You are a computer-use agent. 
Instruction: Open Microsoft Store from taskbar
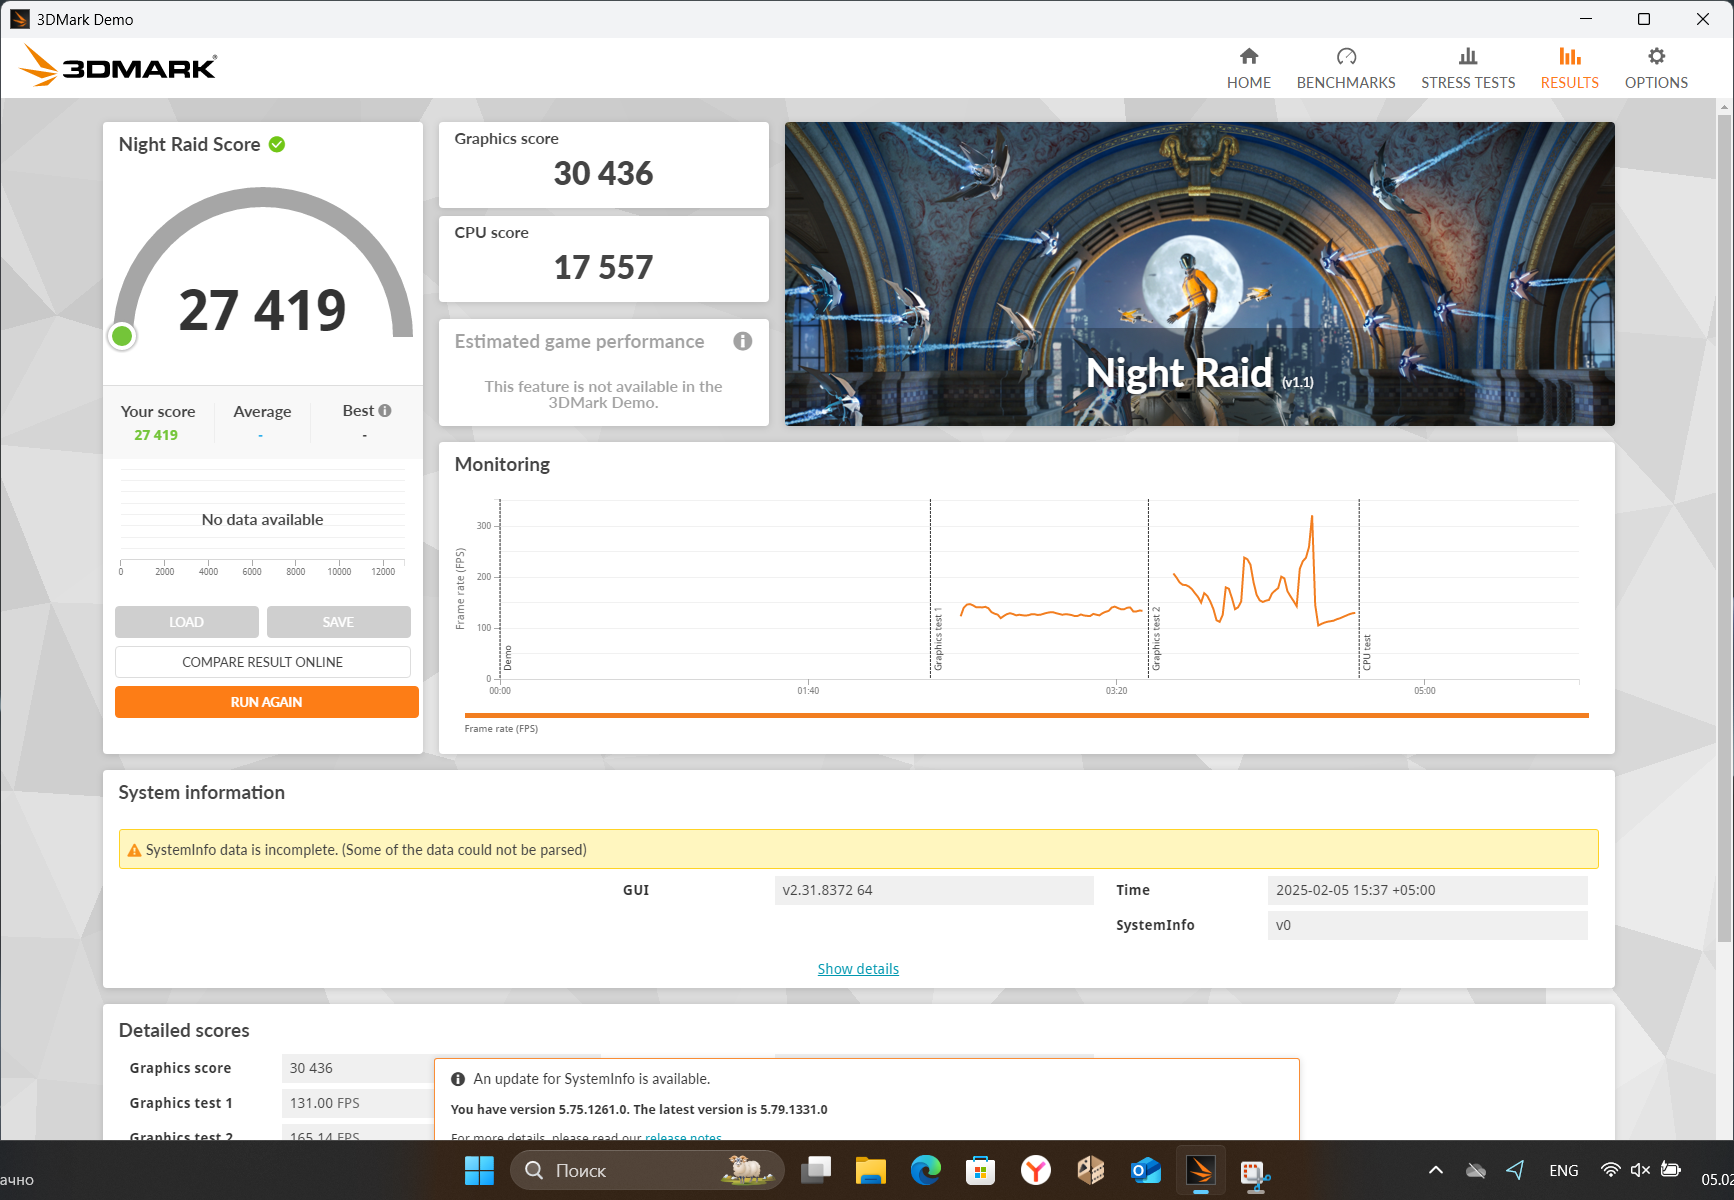coord(980,1170)
